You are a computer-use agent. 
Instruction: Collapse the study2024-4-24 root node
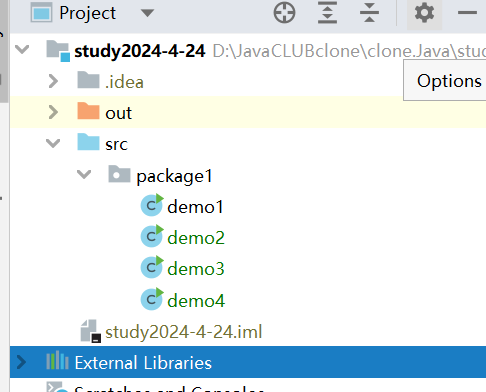pos(22,50)
